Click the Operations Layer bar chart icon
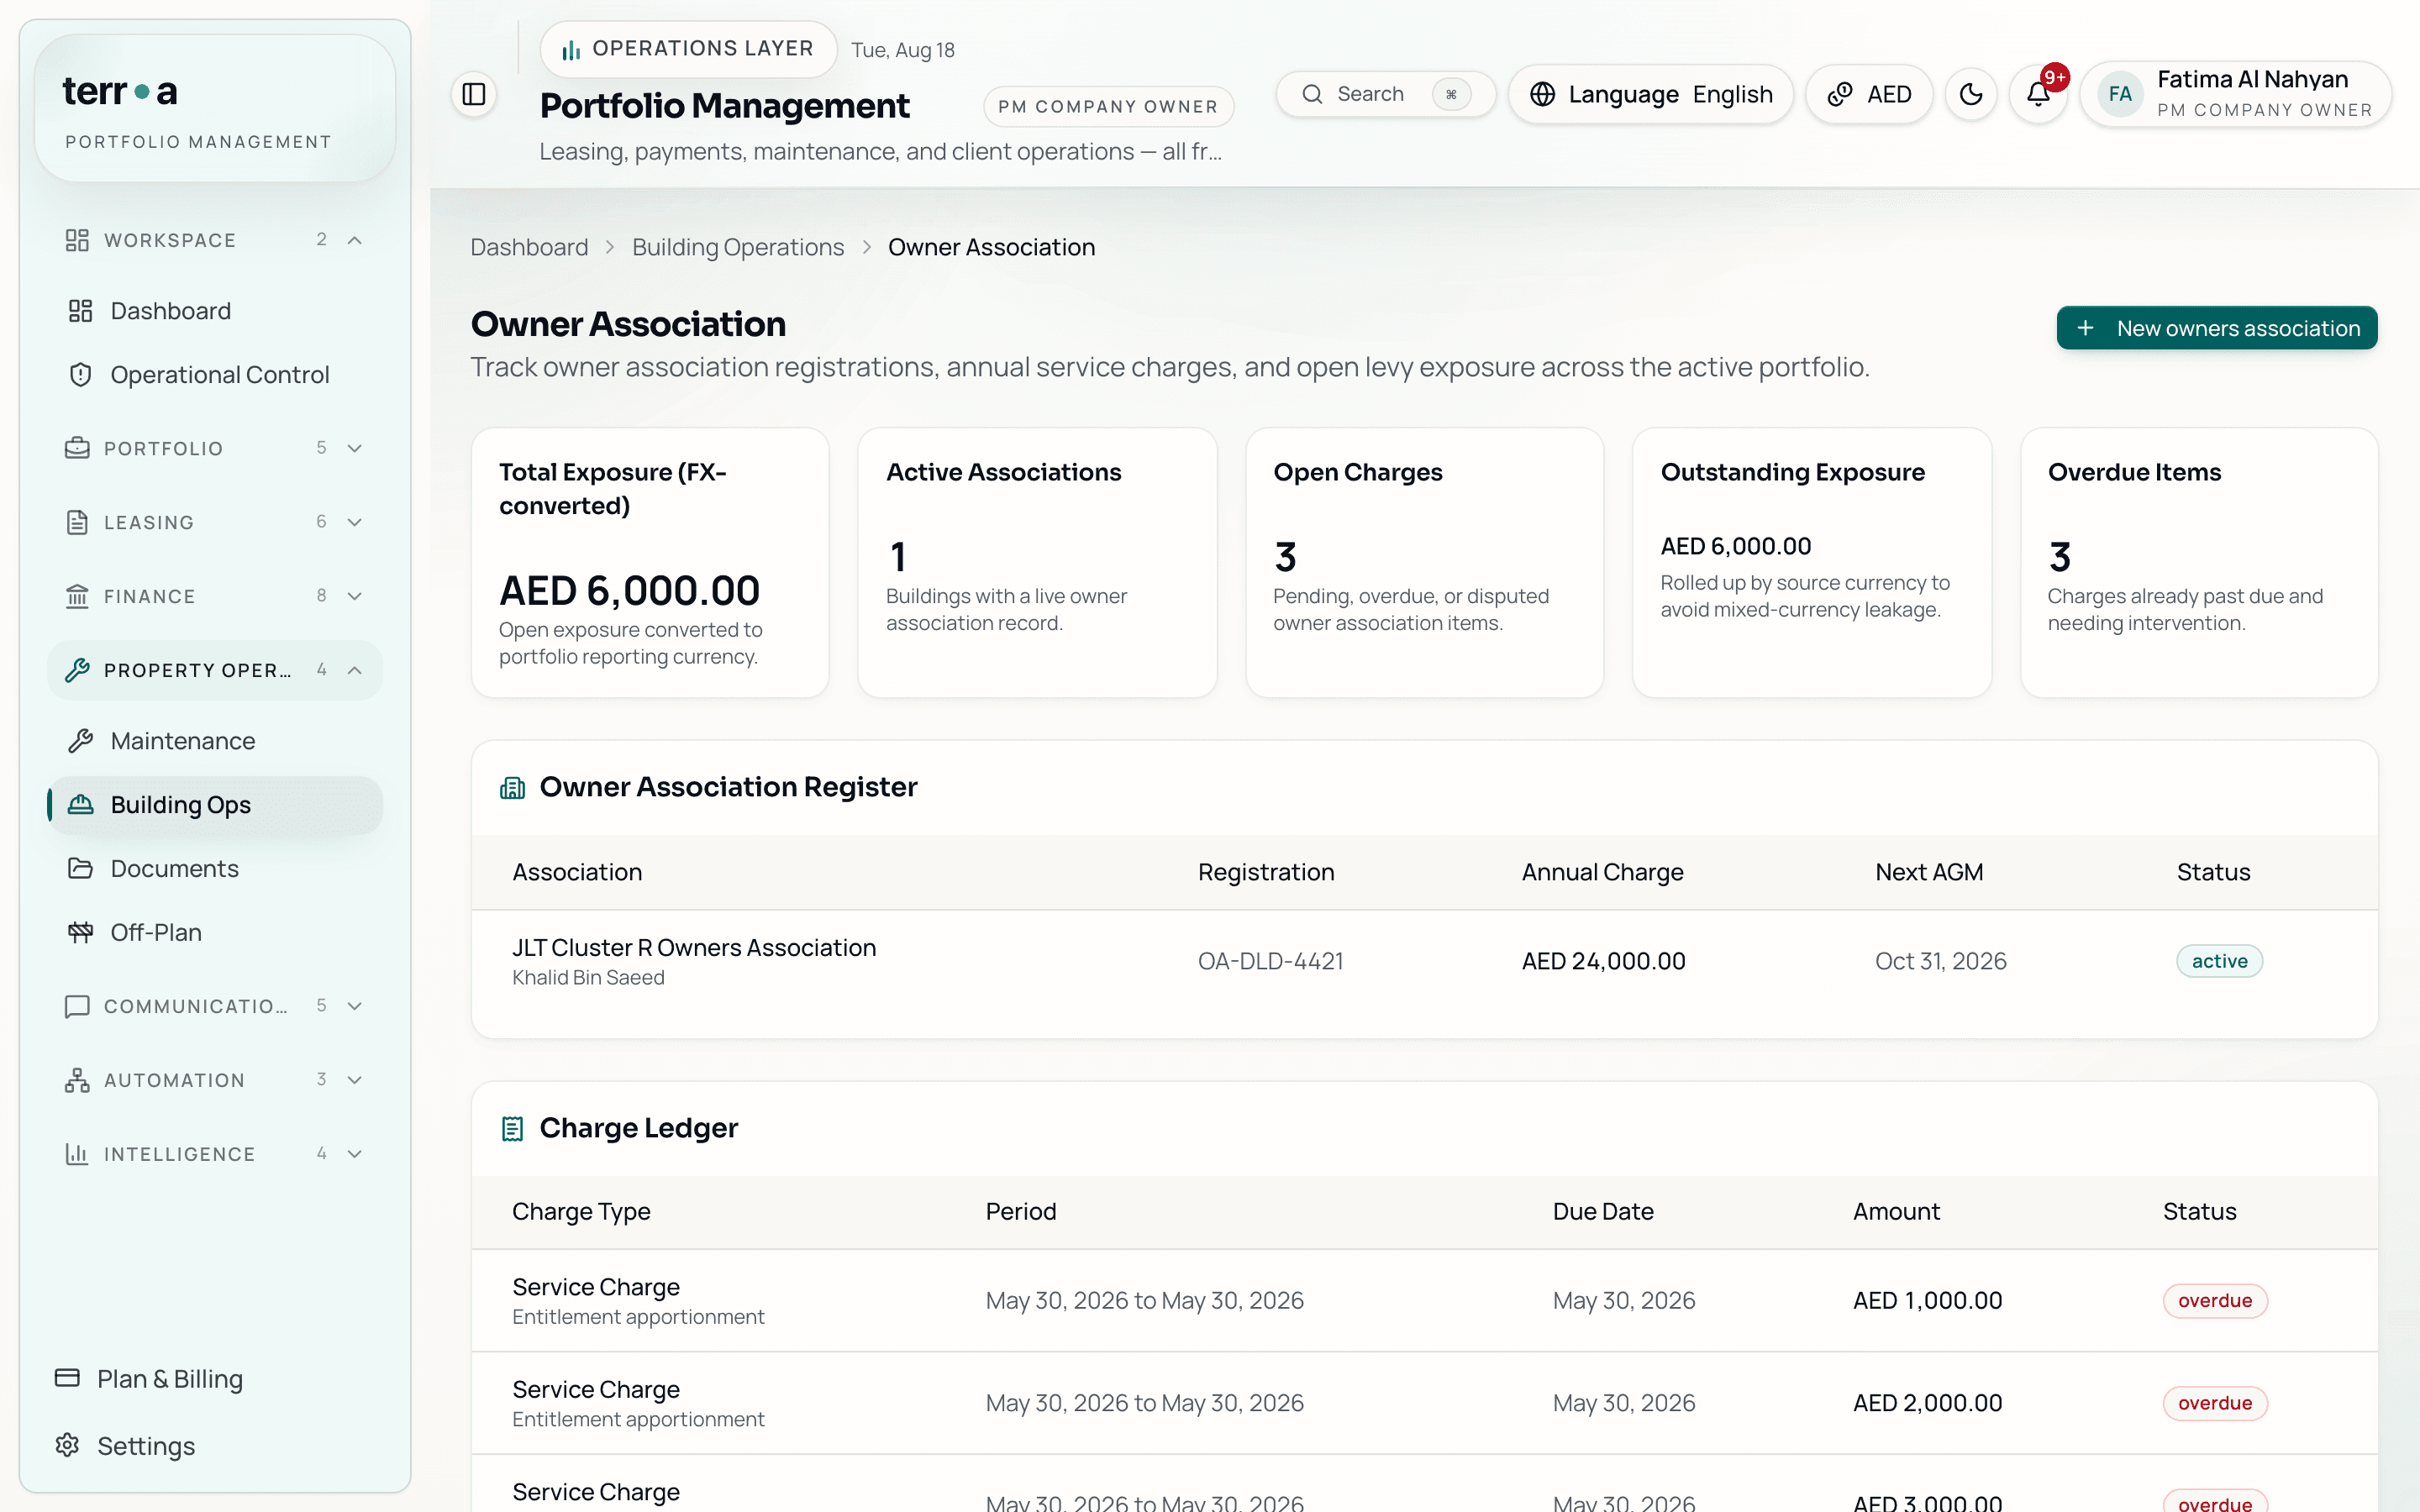Viewport: 2420px width, 1512px height. pos(571,50)
